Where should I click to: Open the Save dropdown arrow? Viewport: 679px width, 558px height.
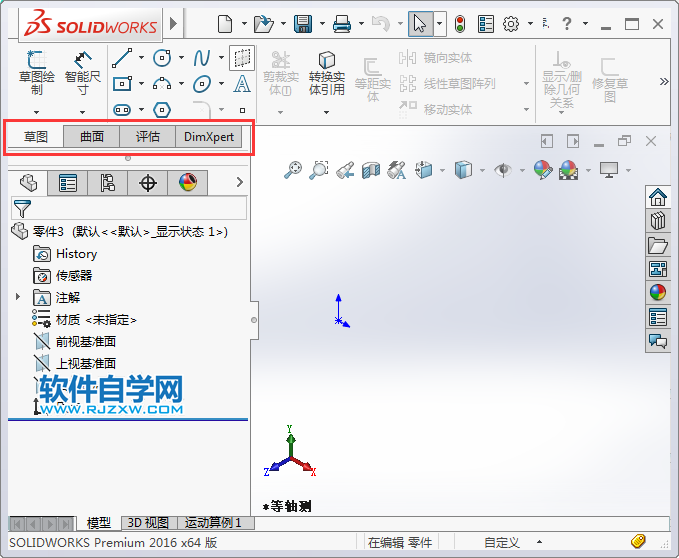click(322, 24)
